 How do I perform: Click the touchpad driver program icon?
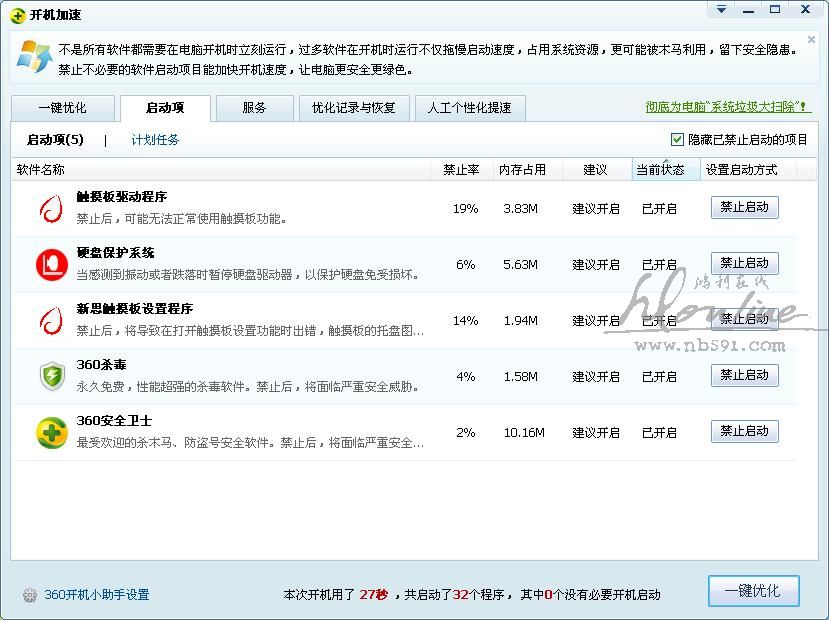point(51,208)
